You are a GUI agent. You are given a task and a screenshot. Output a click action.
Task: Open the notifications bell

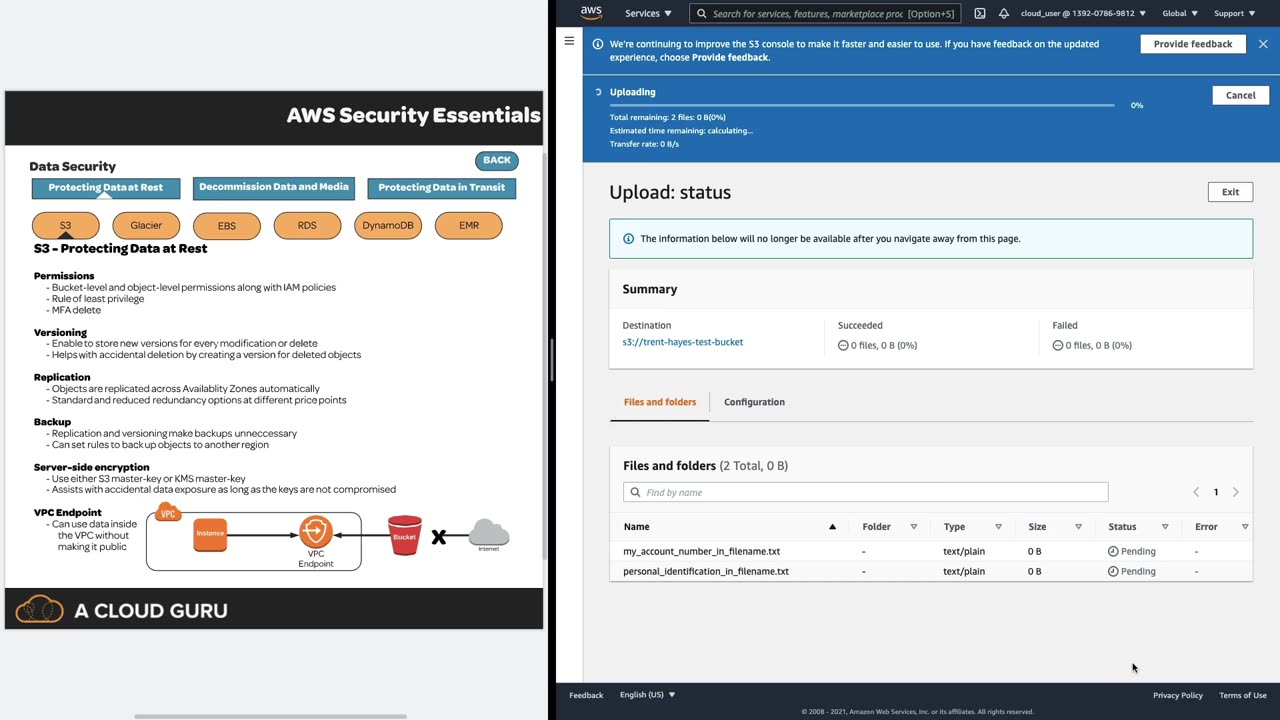click(1004, 14)
